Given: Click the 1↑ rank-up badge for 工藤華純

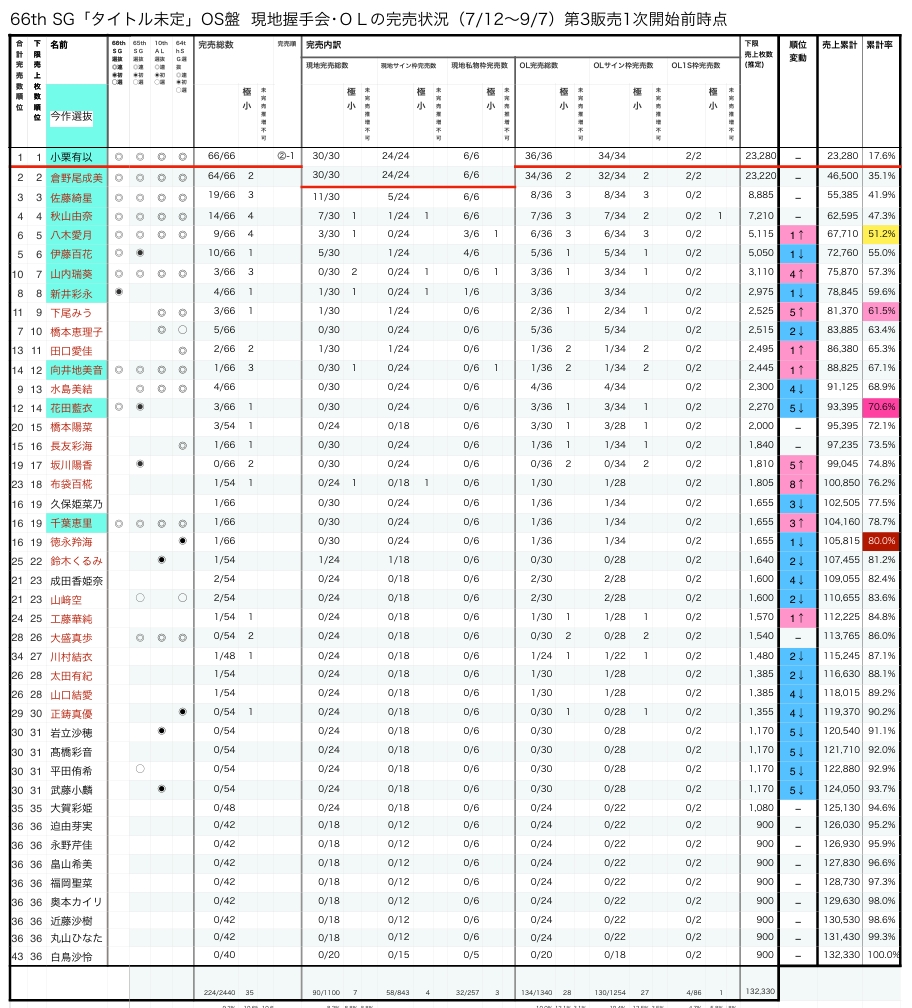Looking at the screenshot, I should click(797, 618).
